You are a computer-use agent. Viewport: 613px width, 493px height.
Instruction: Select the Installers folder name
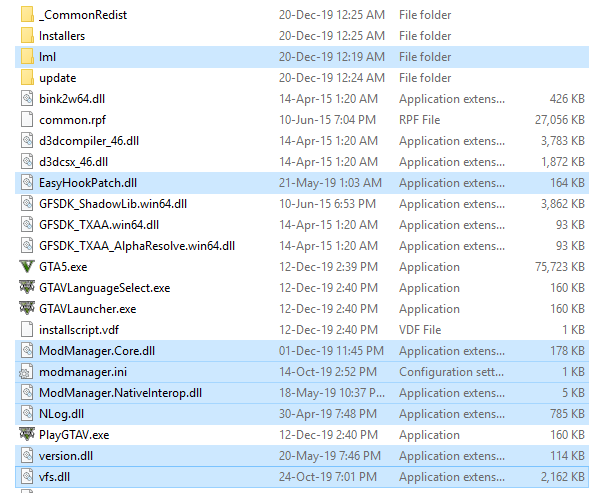(x=62, y=36)
